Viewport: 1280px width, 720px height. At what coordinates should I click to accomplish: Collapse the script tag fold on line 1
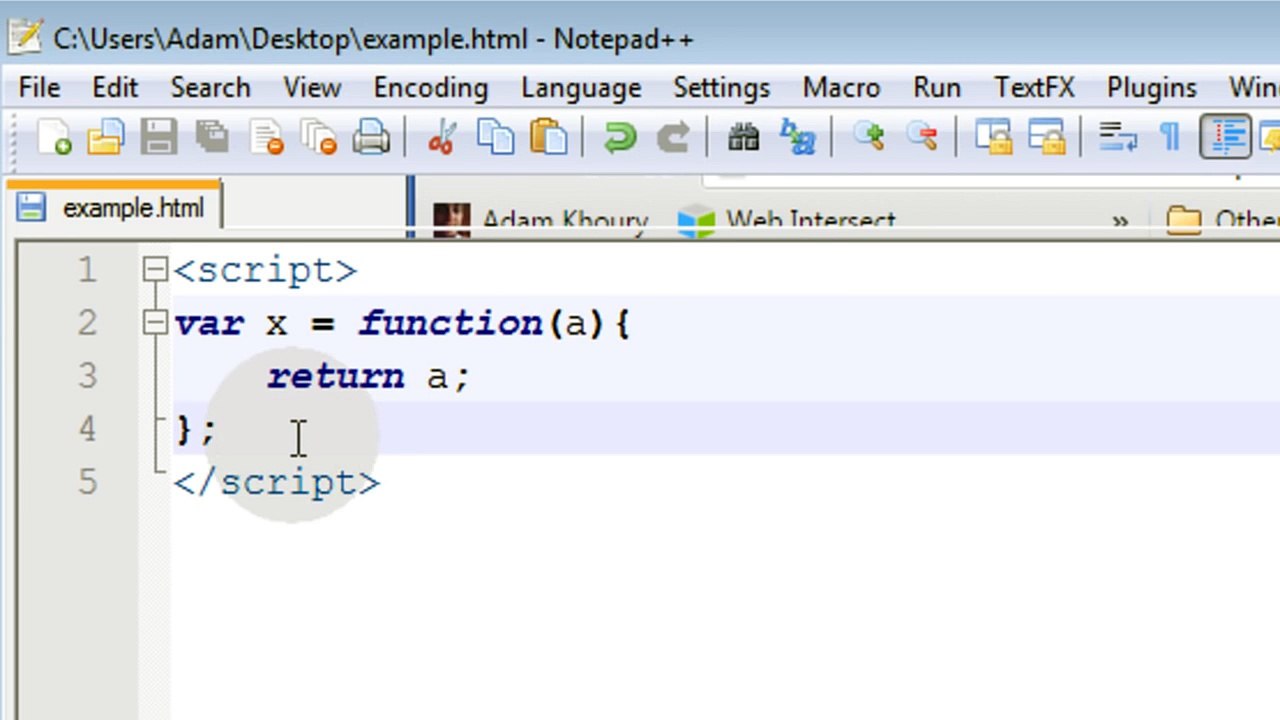pos(154,269)
